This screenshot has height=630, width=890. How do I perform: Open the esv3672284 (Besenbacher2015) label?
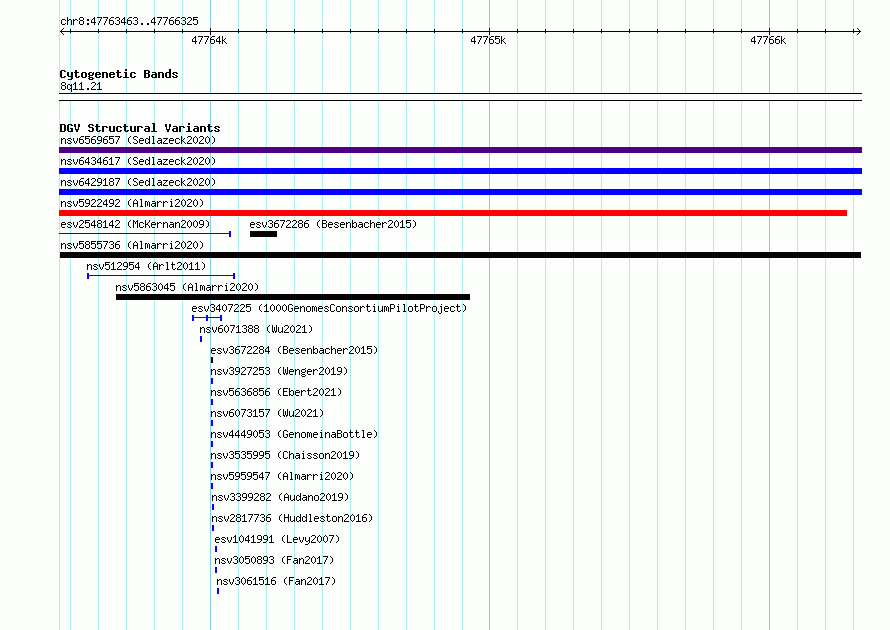(294, 350)
